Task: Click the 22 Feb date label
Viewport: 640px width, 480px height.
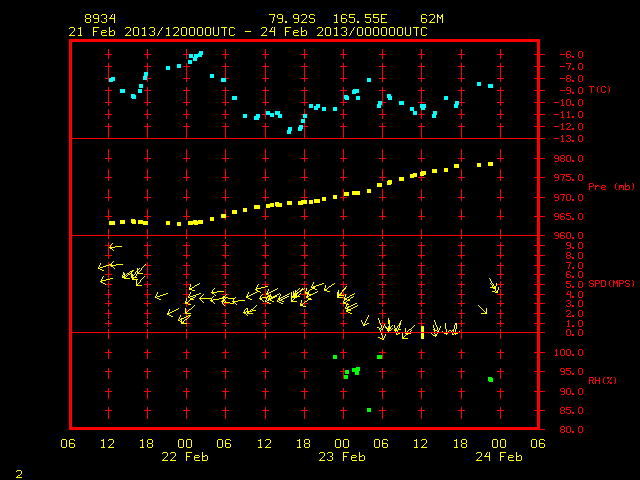Action: pos(185,457)
